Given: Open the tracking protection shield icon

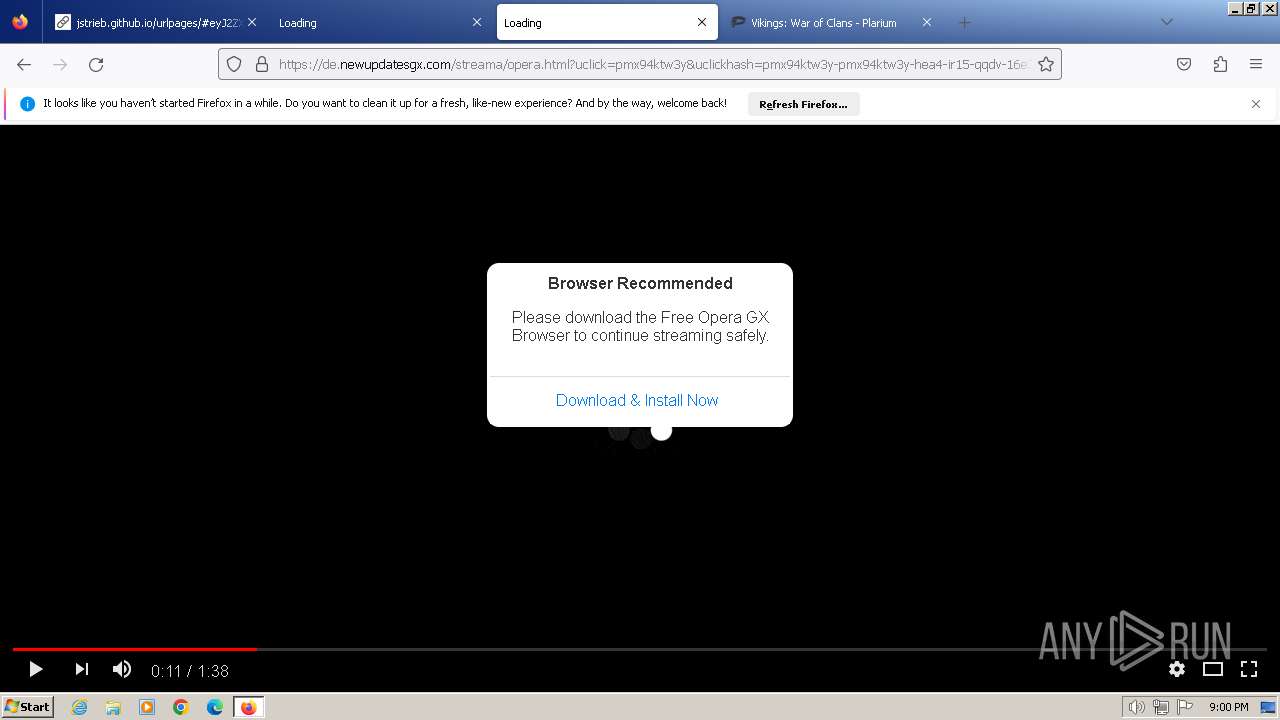Looking at the screenshot, I should coord(234,64).
